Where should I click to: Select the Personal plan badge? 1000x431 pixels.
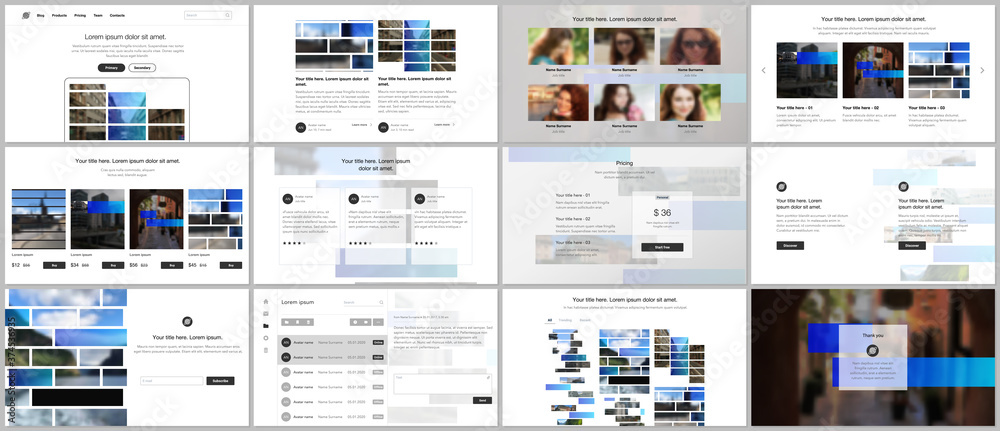(x=662, y=198)
